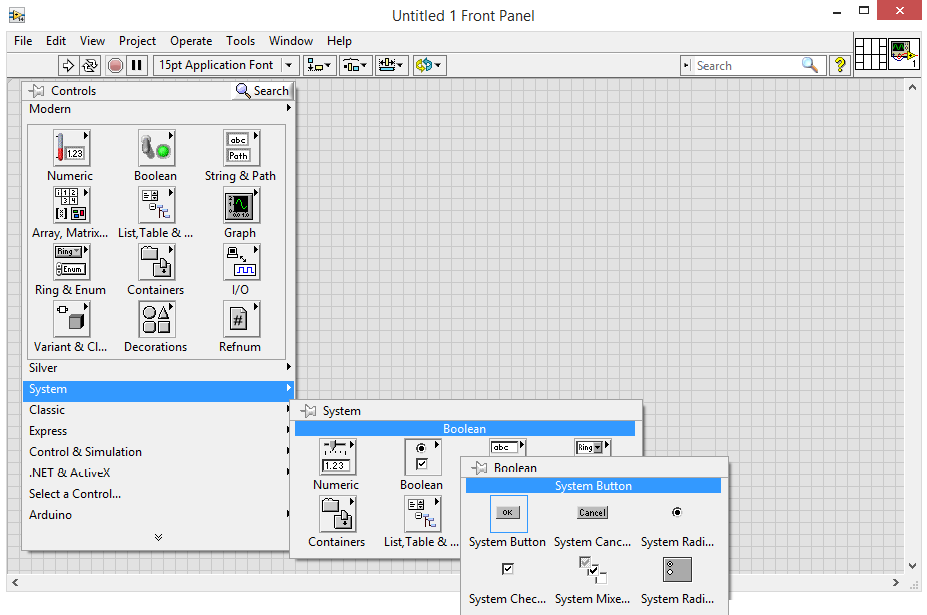Open the Ring icon in the System subpalette
Image resolution: width=927 pixels, height=615 pixels.
point(592,447)
